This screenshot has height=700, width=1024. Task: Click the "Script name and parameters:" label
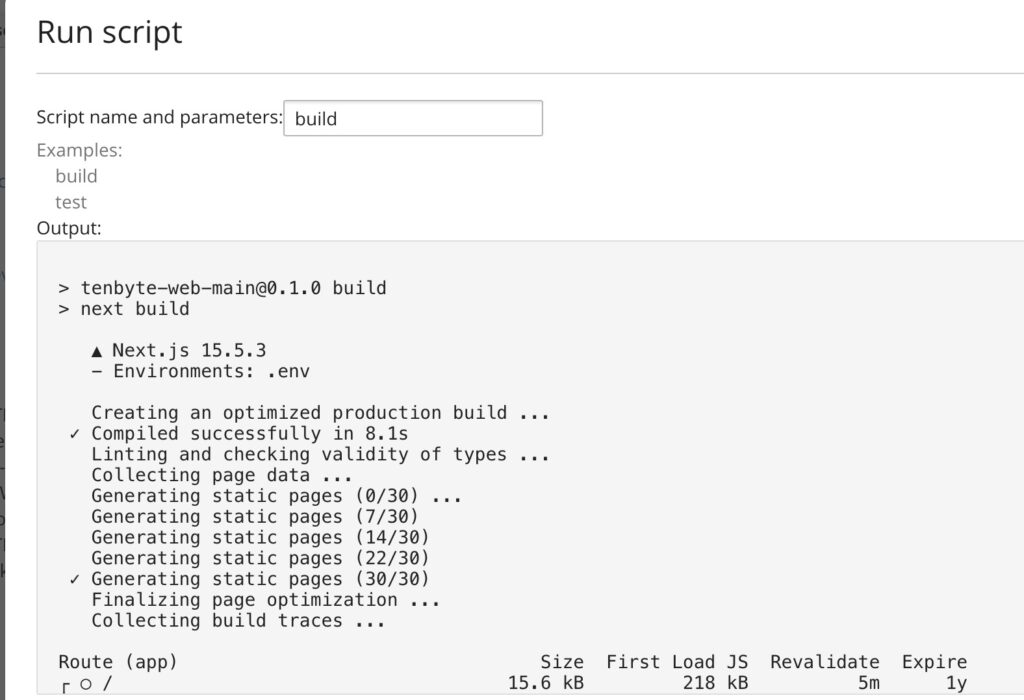[160, 117]
